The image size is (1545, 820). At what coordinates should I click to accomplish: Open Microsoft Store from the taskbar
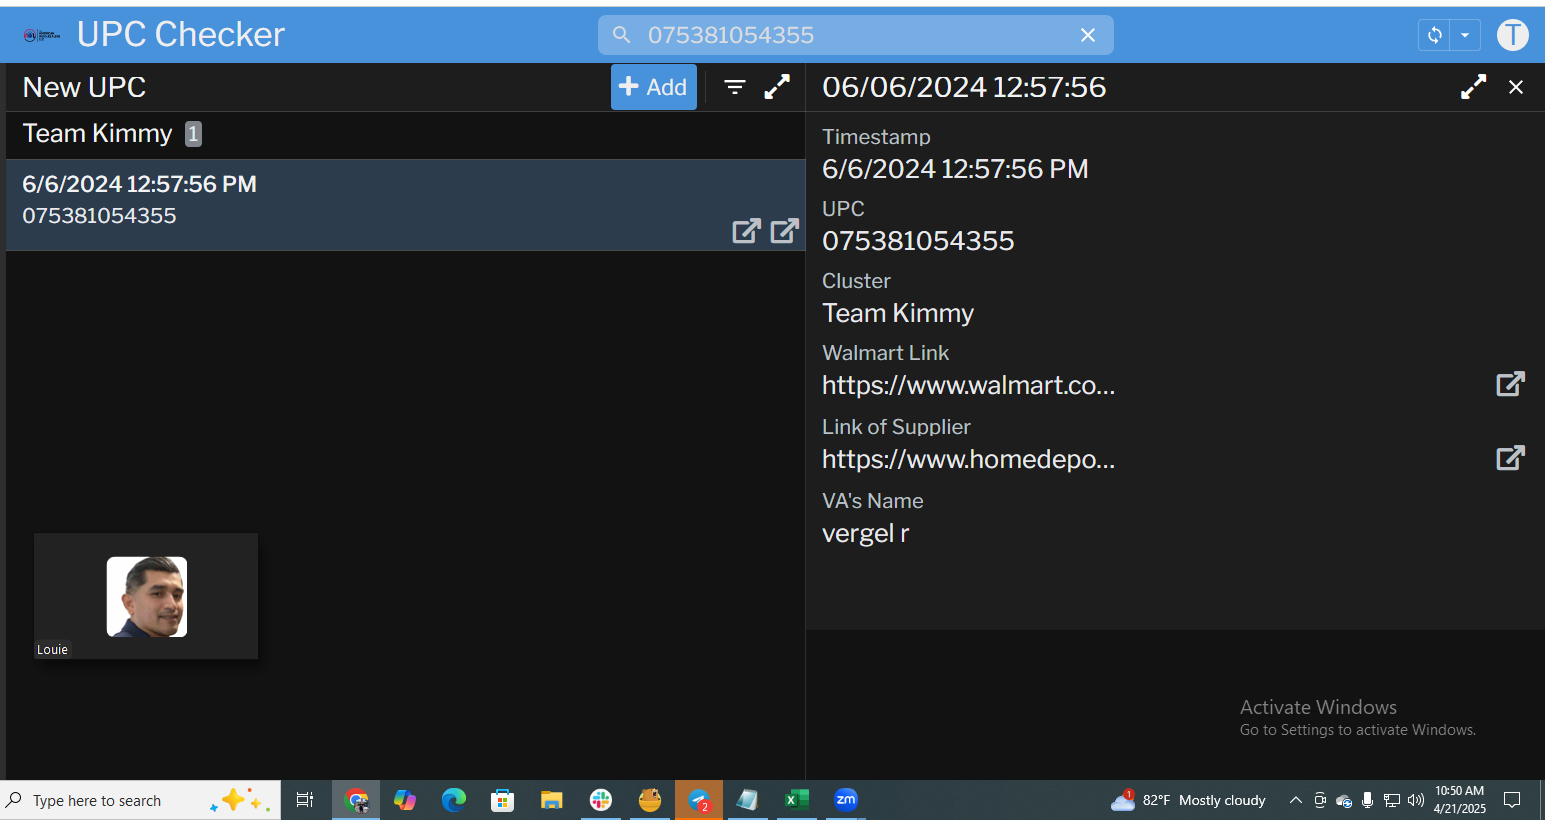pyautogui.click(x=503, y=800)
